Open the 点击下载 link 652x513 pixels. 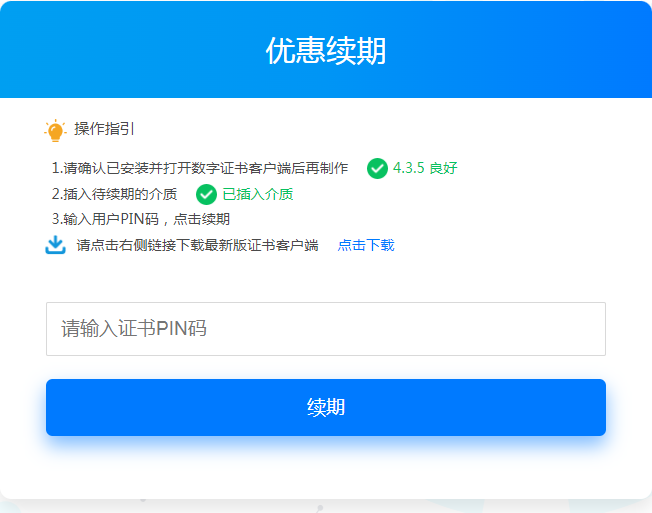tap(366, 245)
